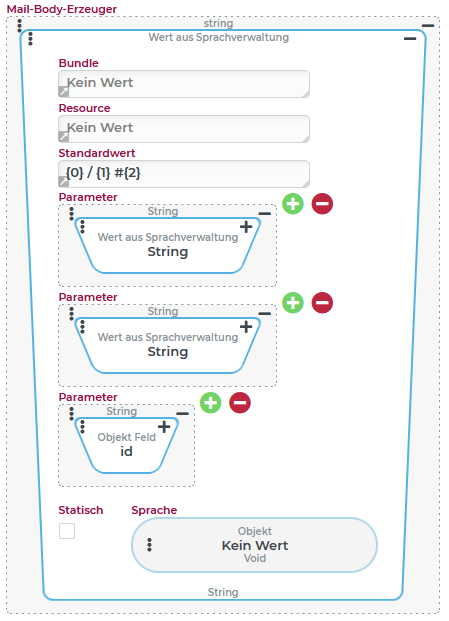Remove the Objekt Feld id parameter
Screen dimensions: 449x621
pos(240,403)
